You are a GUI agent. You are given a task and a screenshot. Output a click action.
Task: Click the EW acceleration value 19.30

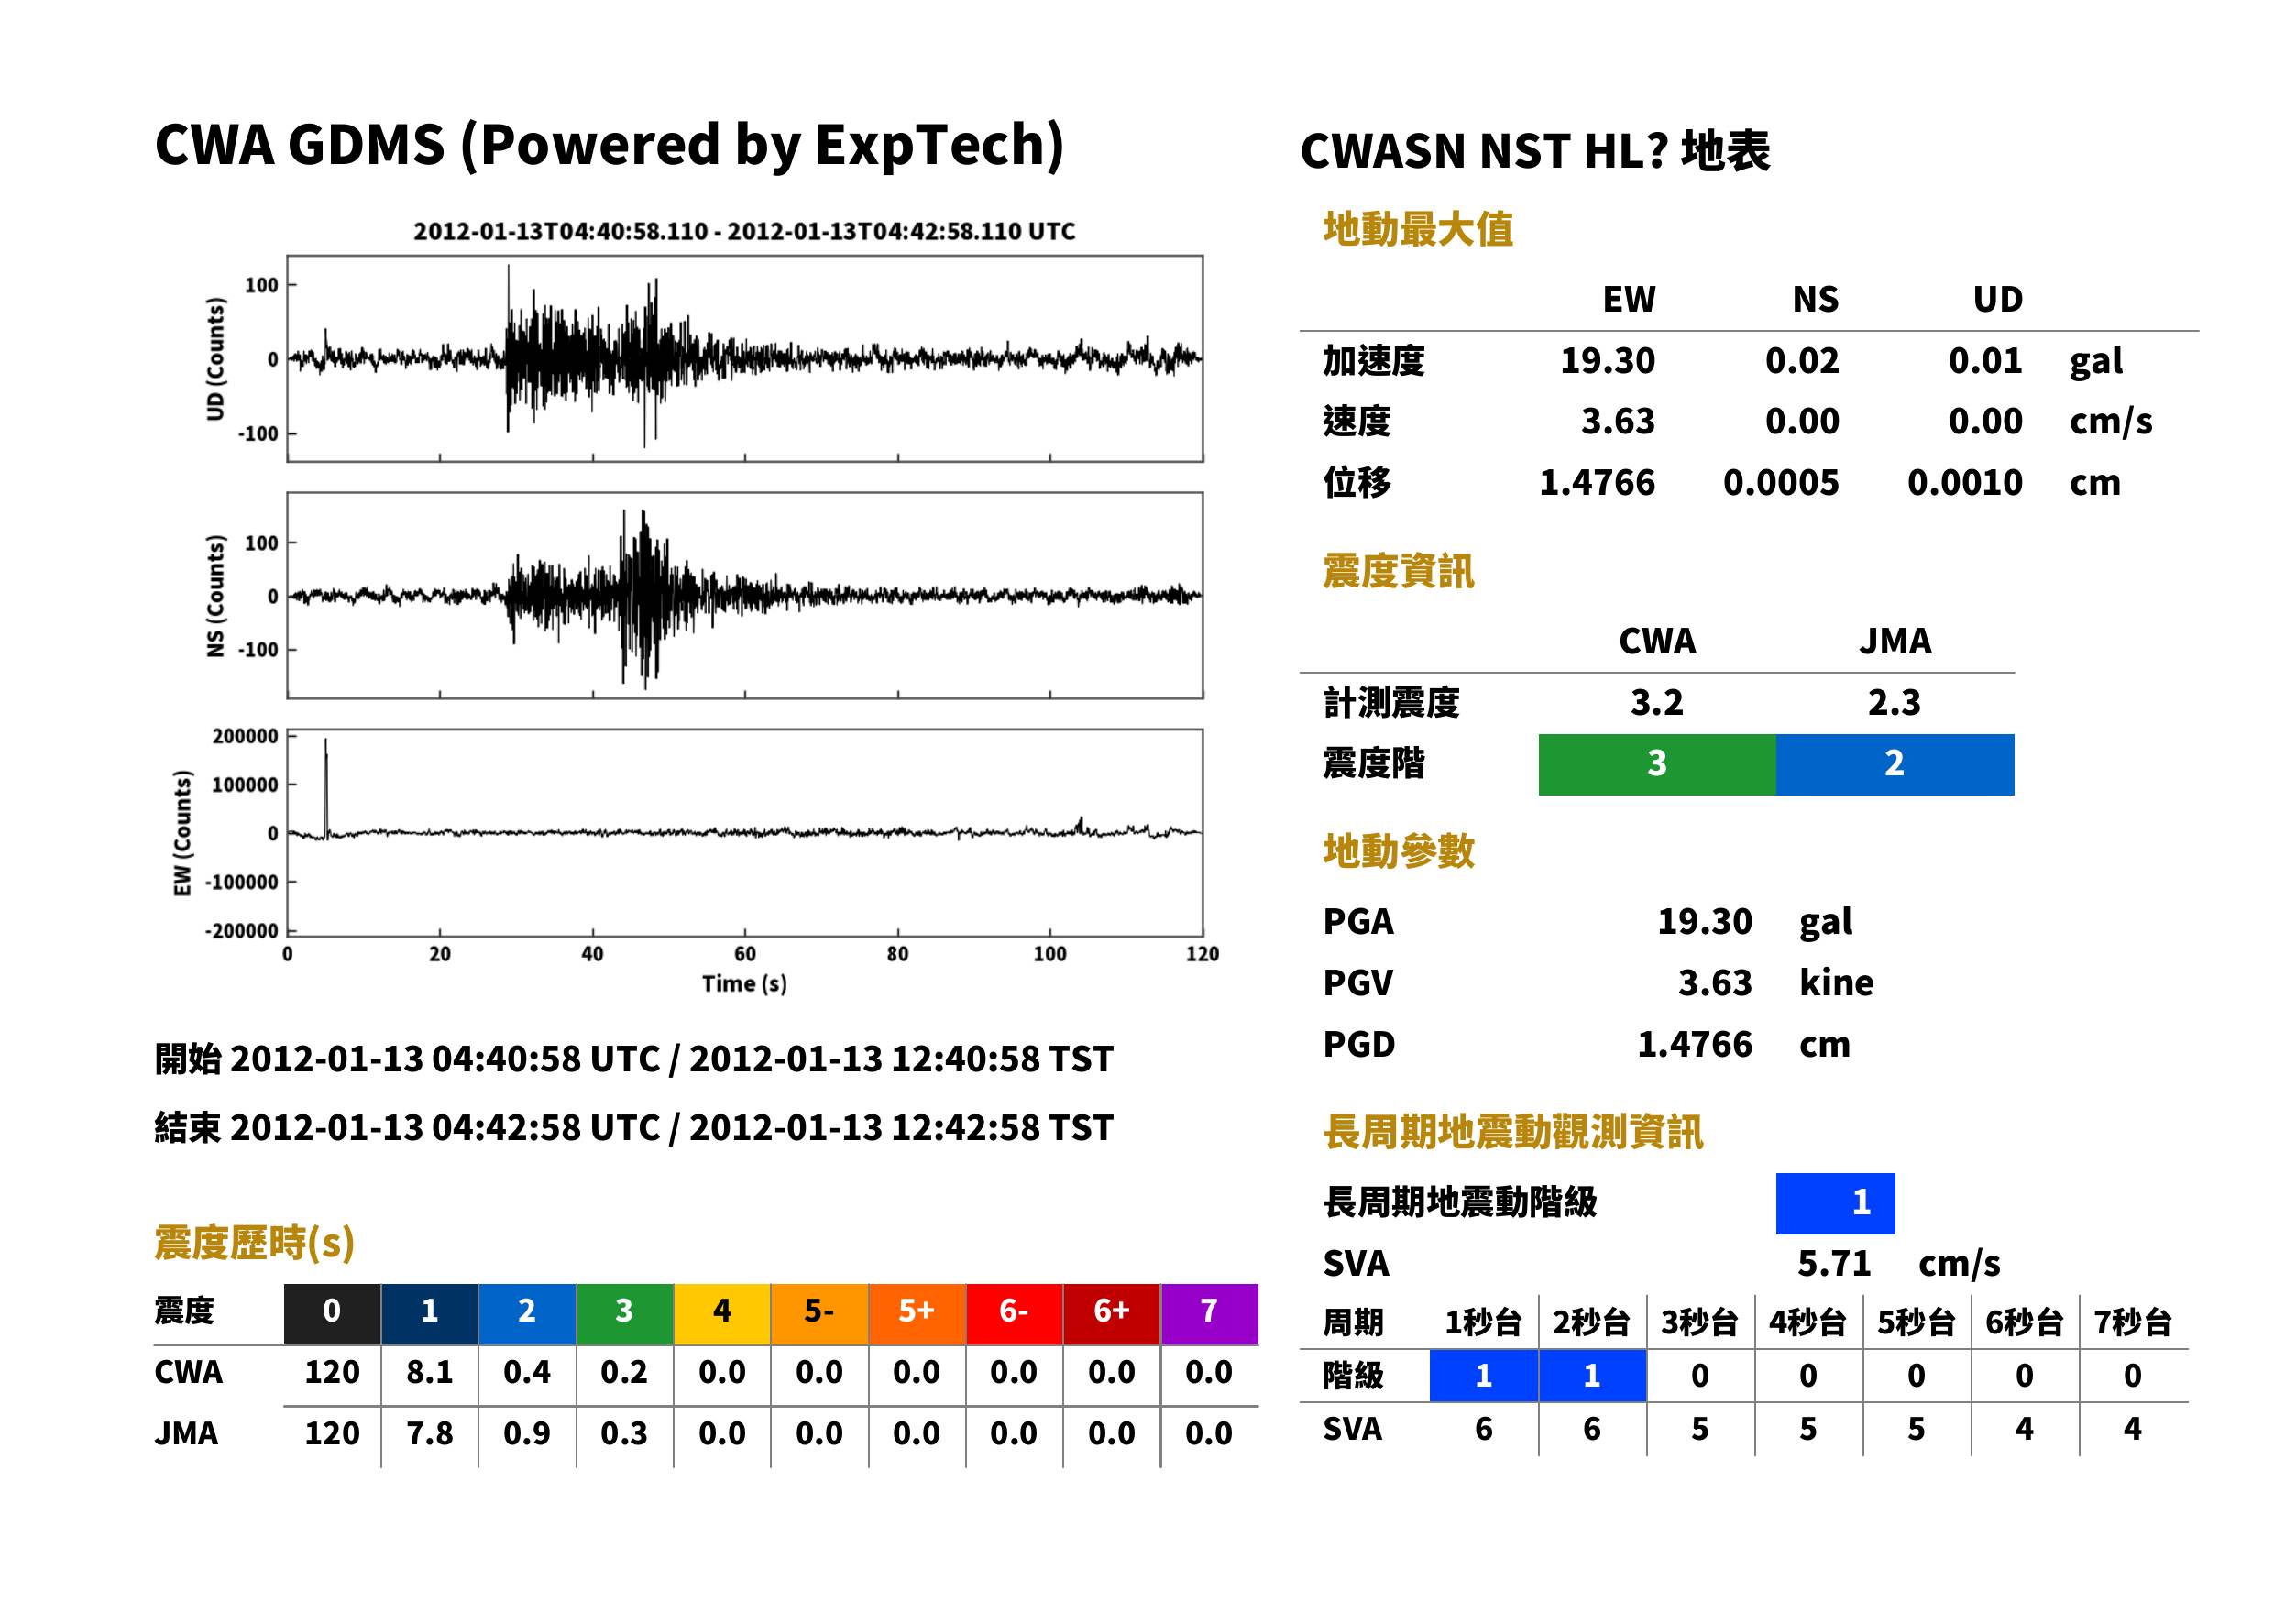[1607, 361]
